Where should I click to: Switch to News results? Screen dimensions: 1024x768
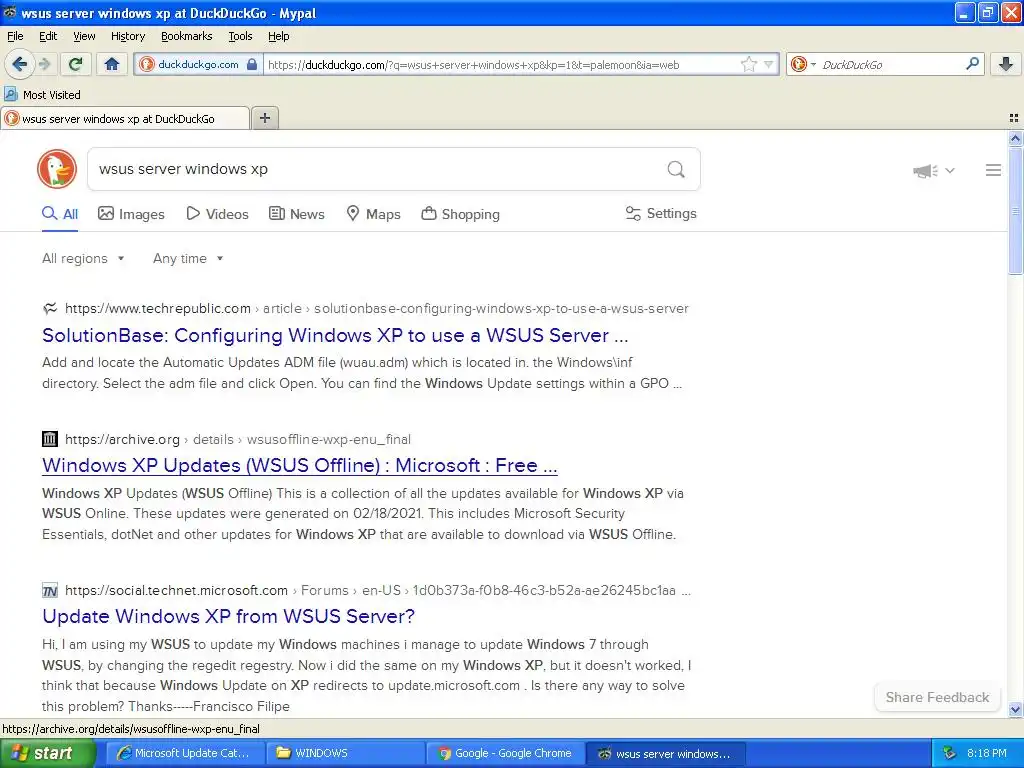pos(297,214)
